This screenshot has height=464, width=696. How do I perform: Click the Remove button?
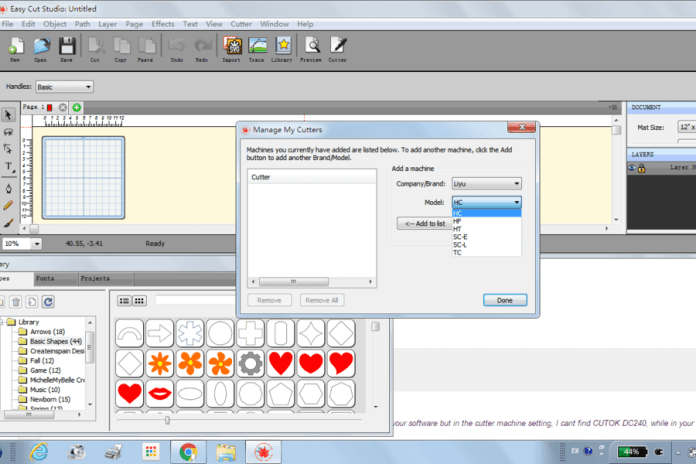(269, 300)
